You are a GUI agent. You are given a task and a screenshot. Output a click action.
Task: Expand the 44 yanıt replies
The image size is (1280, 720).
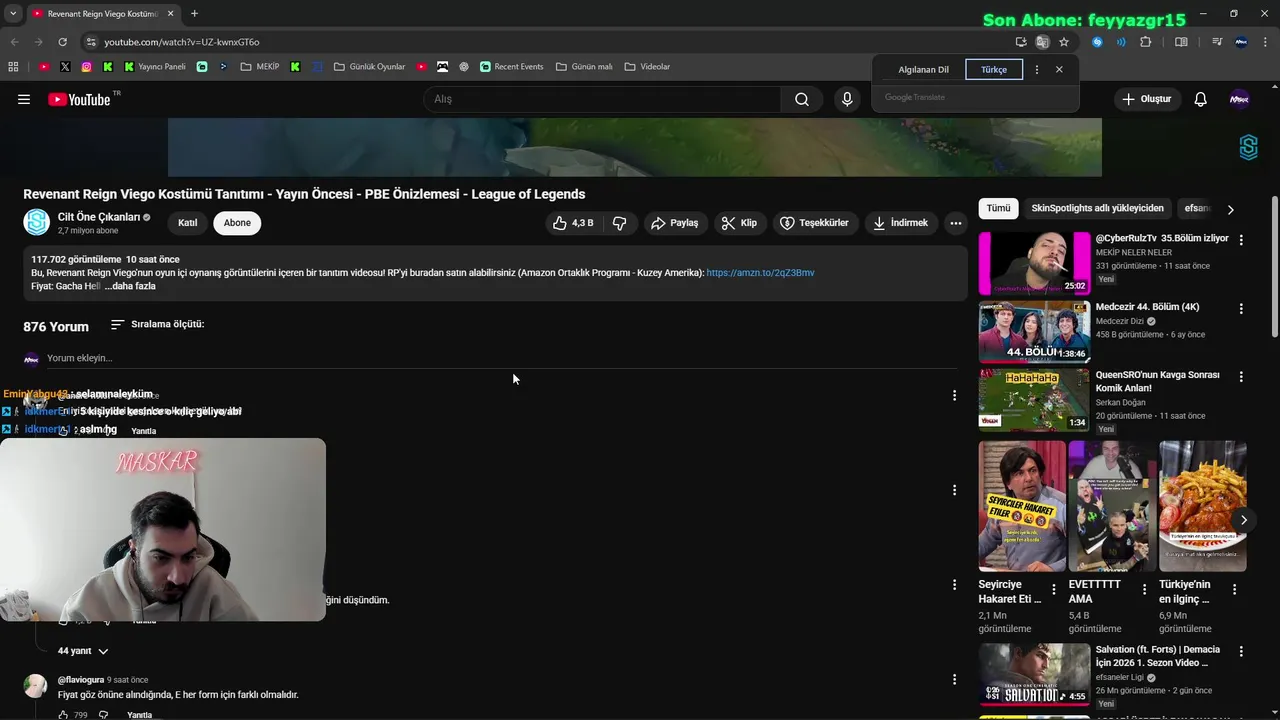(x=83, y=651)
